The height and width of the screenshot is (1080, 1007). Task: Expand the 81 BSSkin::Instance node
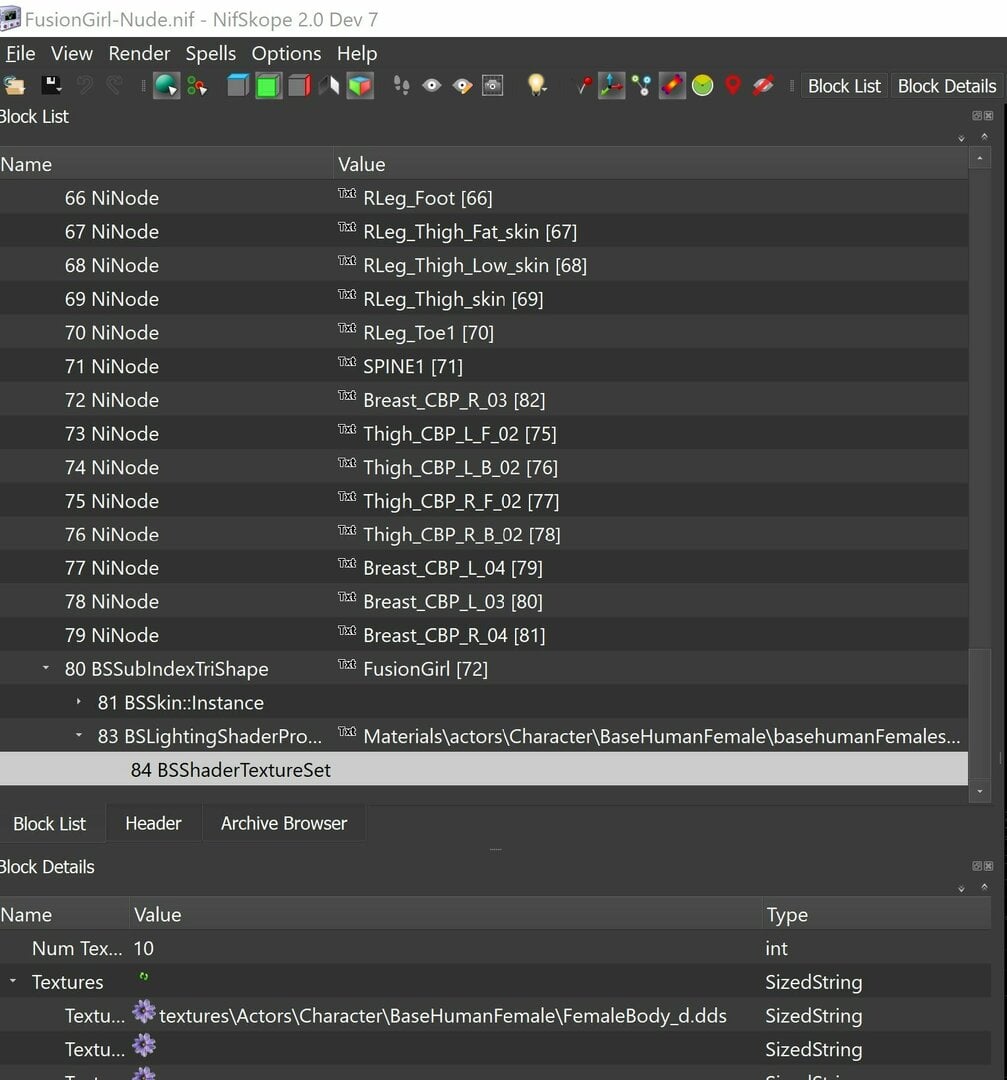pyautogui.click(x=79, y=702)
